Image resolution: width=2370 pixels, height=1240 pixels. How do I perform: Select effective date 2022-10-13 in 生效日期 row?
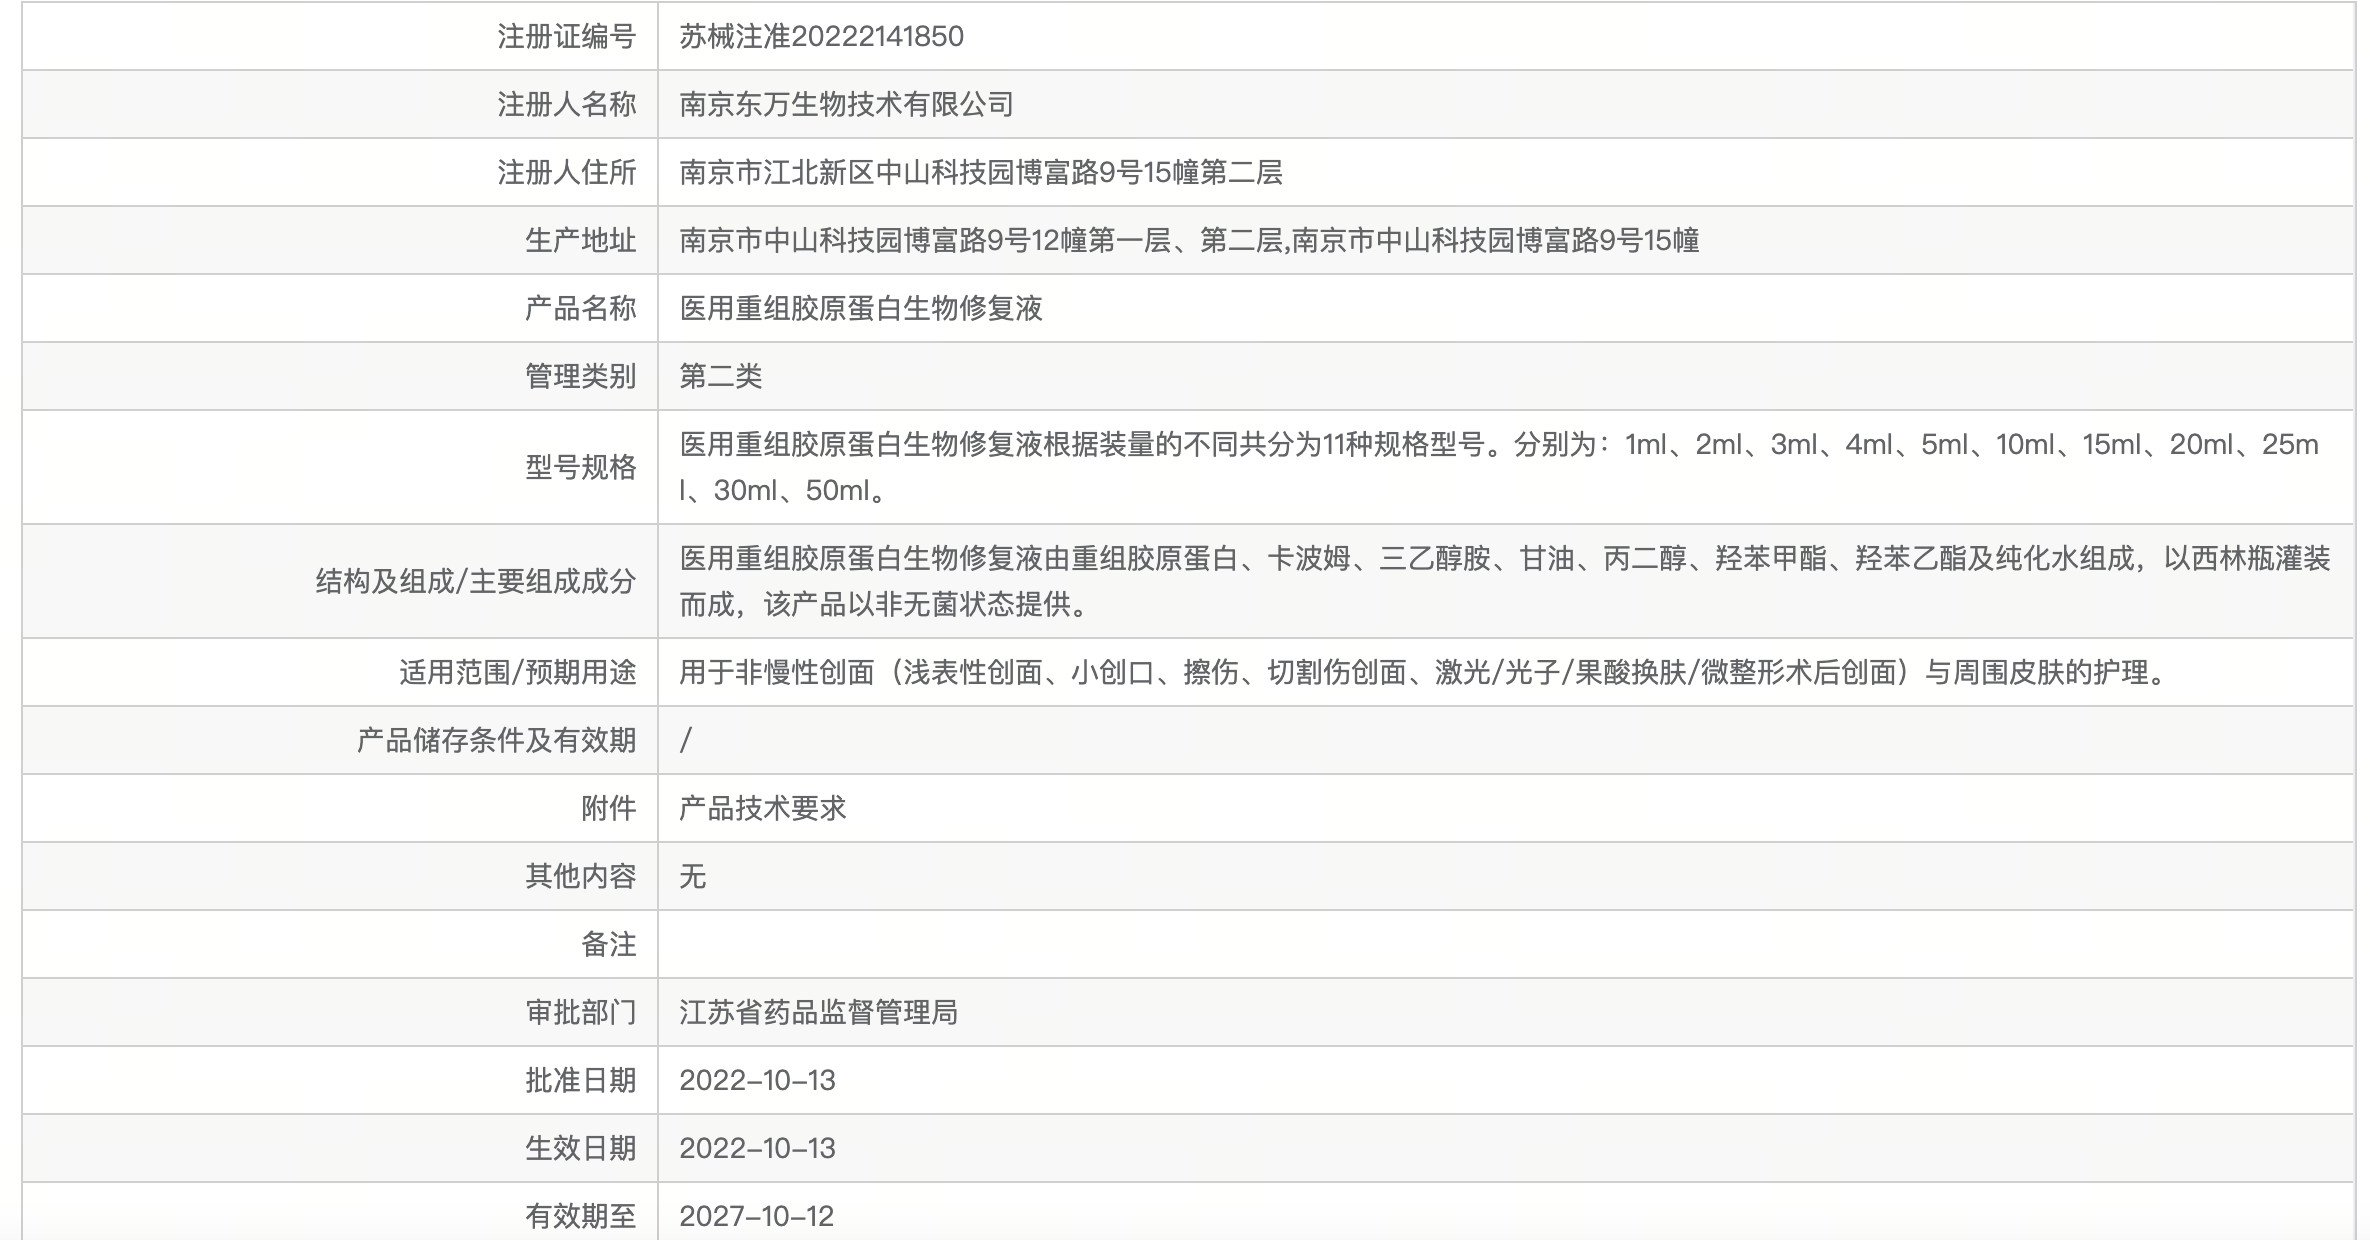(x=757, y=1148)
